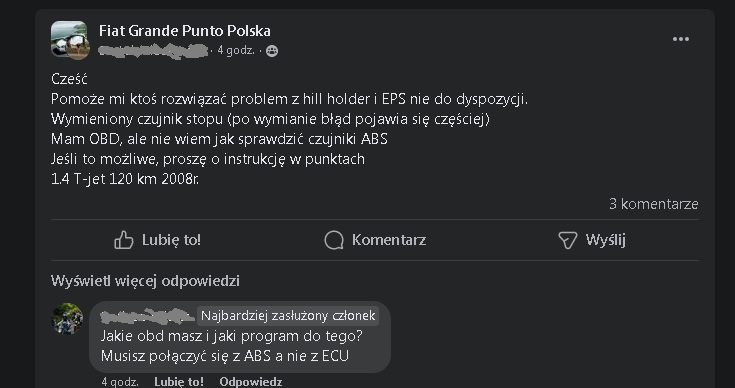Click the comment's 4 godz. timestamp
The width and height of the screenshot is (735, 388).
click(120, 382)
